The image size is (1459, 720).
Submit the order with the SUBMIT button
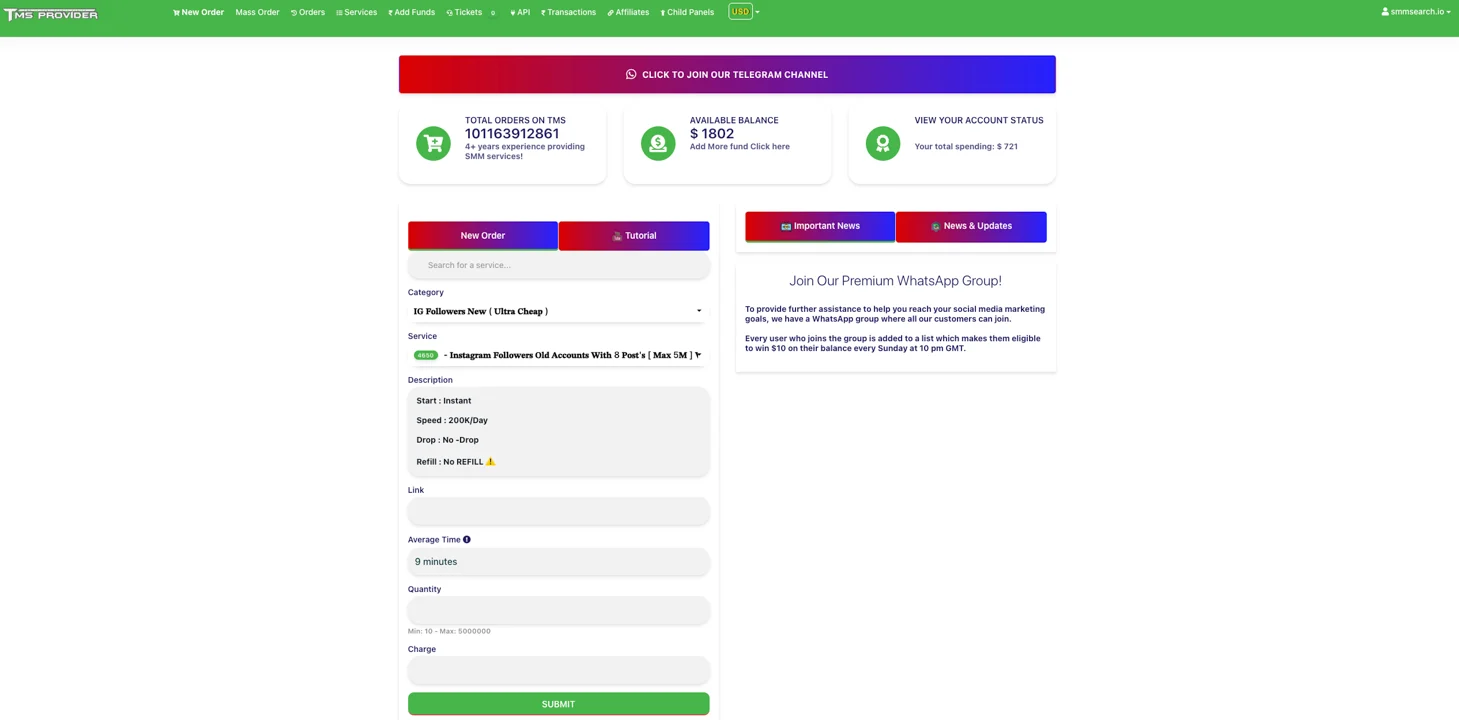click(x=558, y=704)
